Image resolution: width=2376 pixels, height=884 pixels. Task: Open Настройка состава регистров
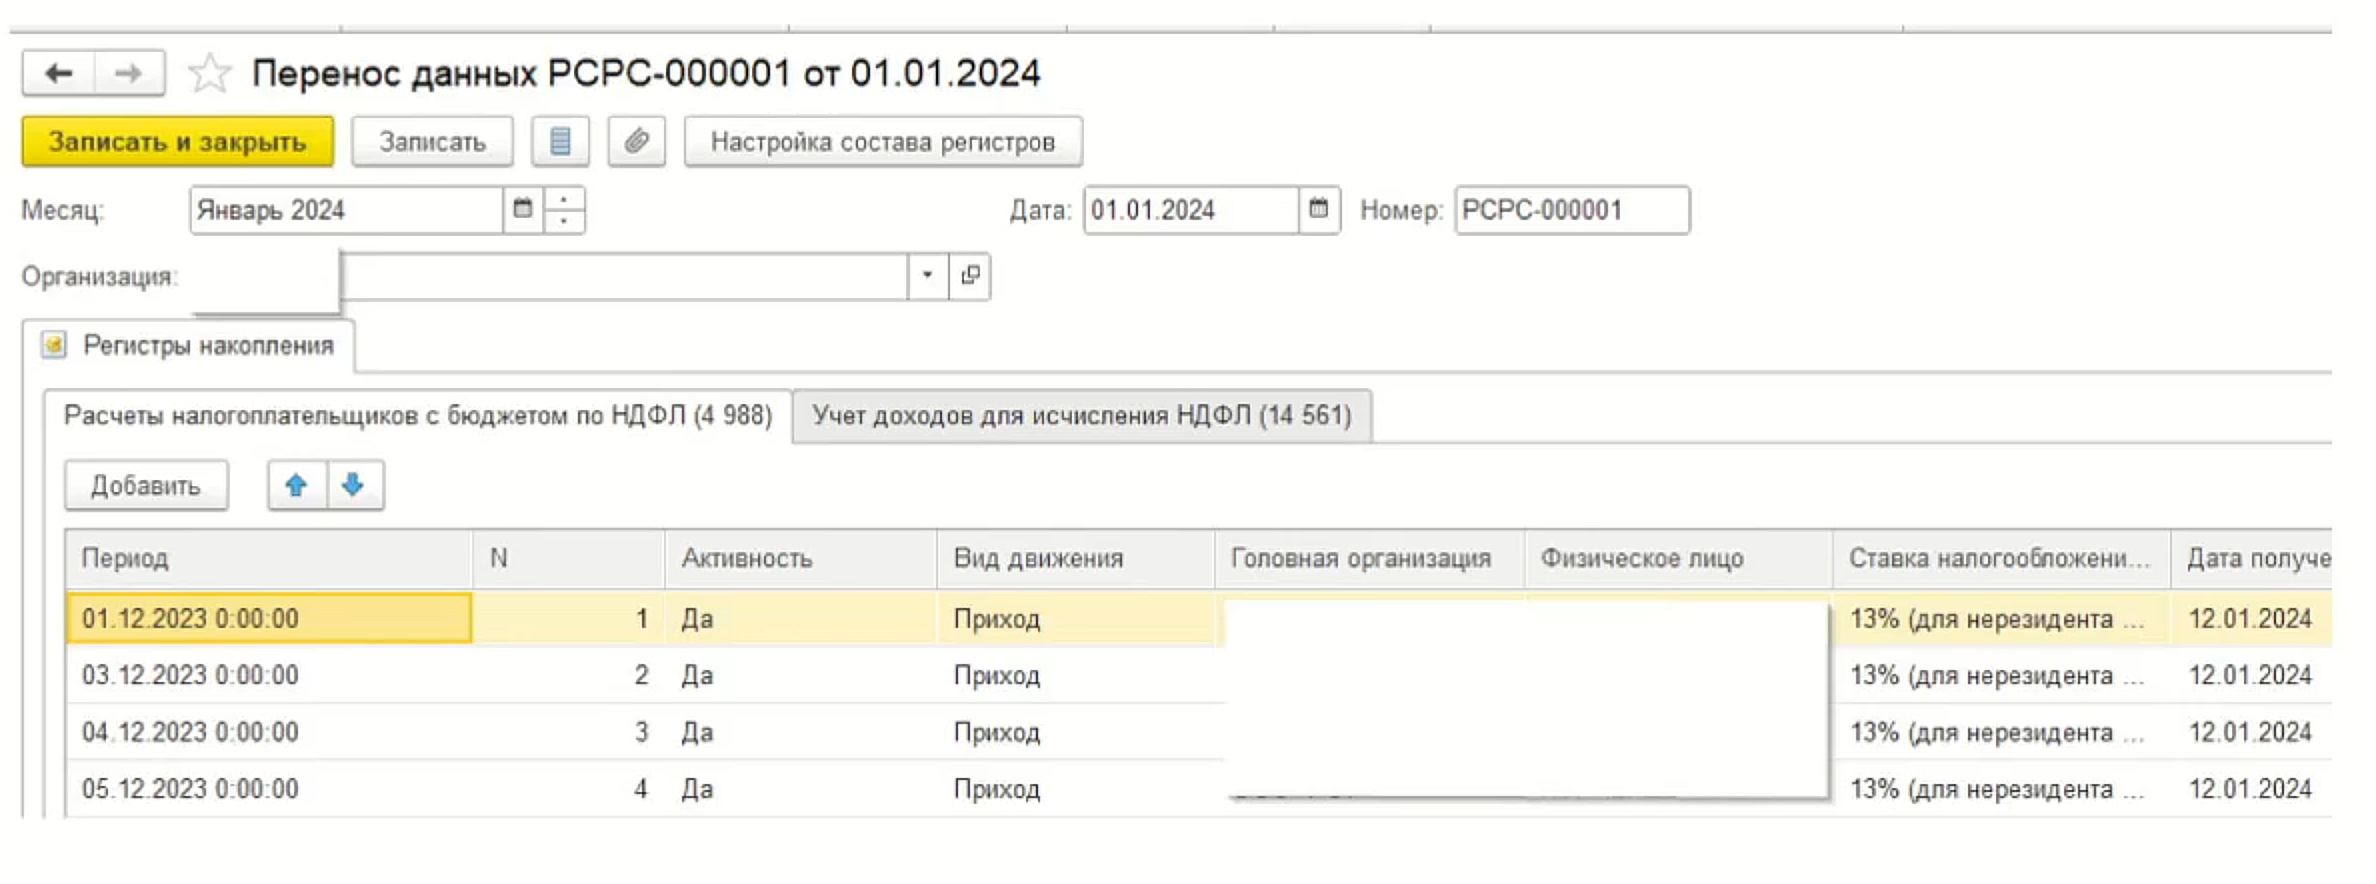point(882,142)
